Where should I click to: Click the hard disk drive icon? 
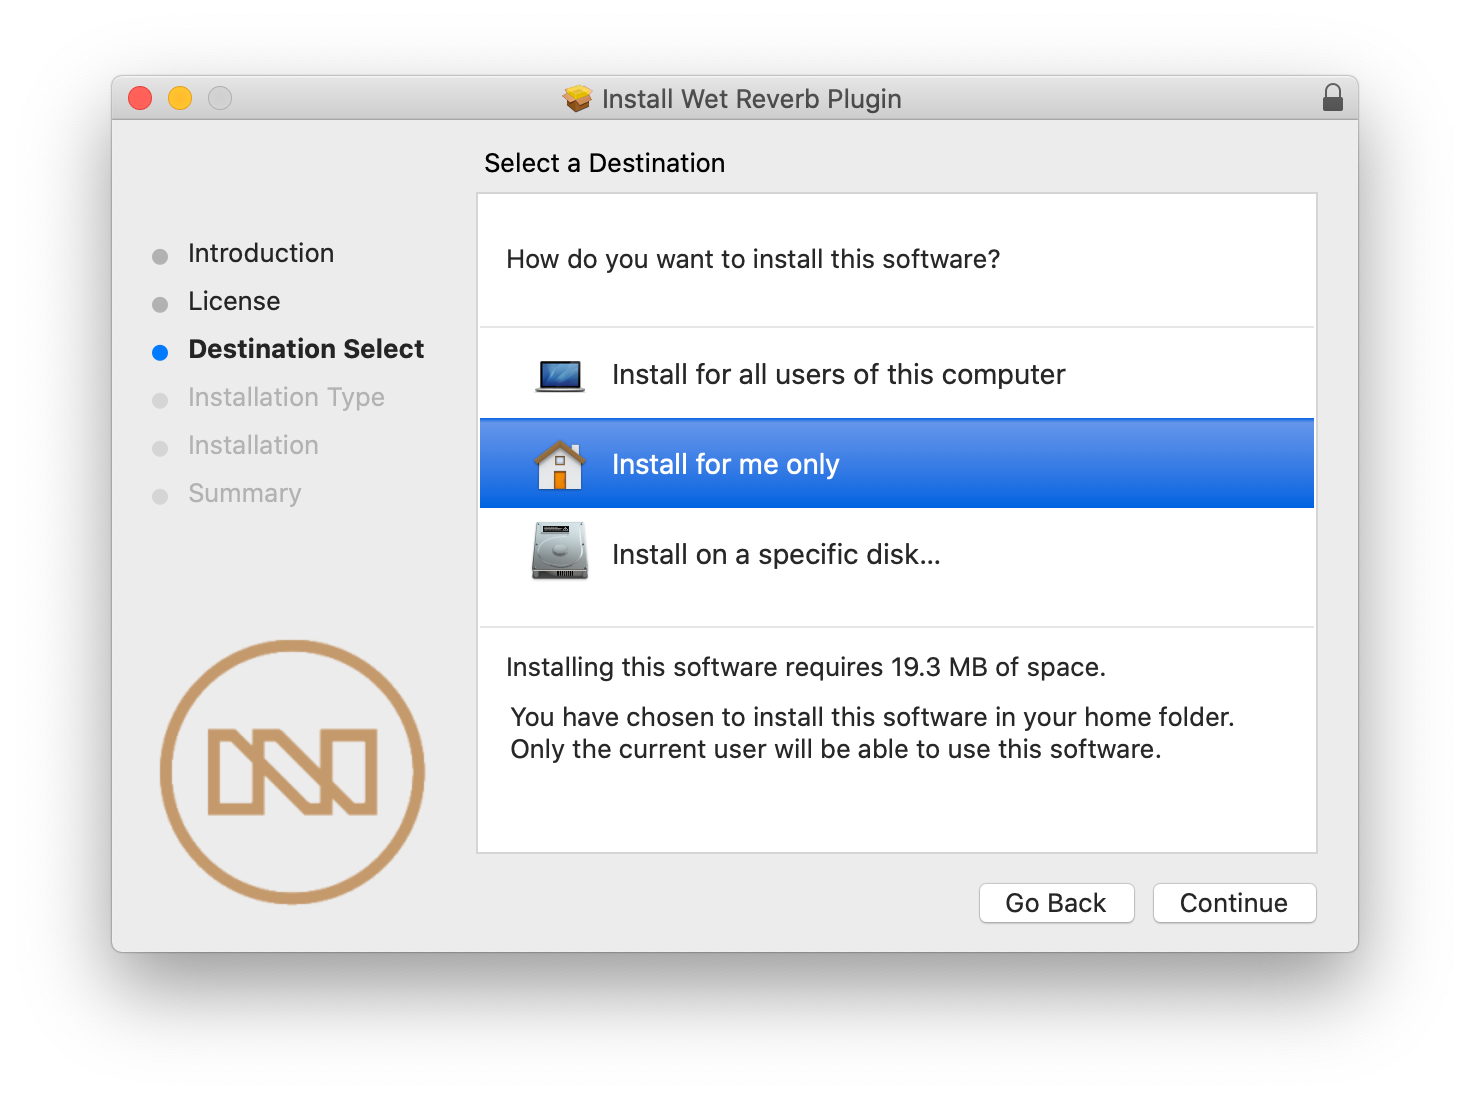tap(560, 551)
